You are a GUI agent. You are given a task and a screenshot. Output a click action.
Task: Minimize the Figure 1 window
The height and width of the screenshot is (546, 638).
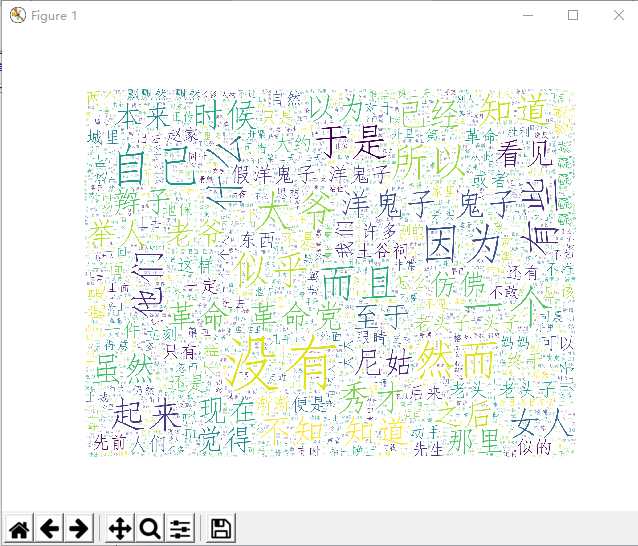tap(528, 15)
